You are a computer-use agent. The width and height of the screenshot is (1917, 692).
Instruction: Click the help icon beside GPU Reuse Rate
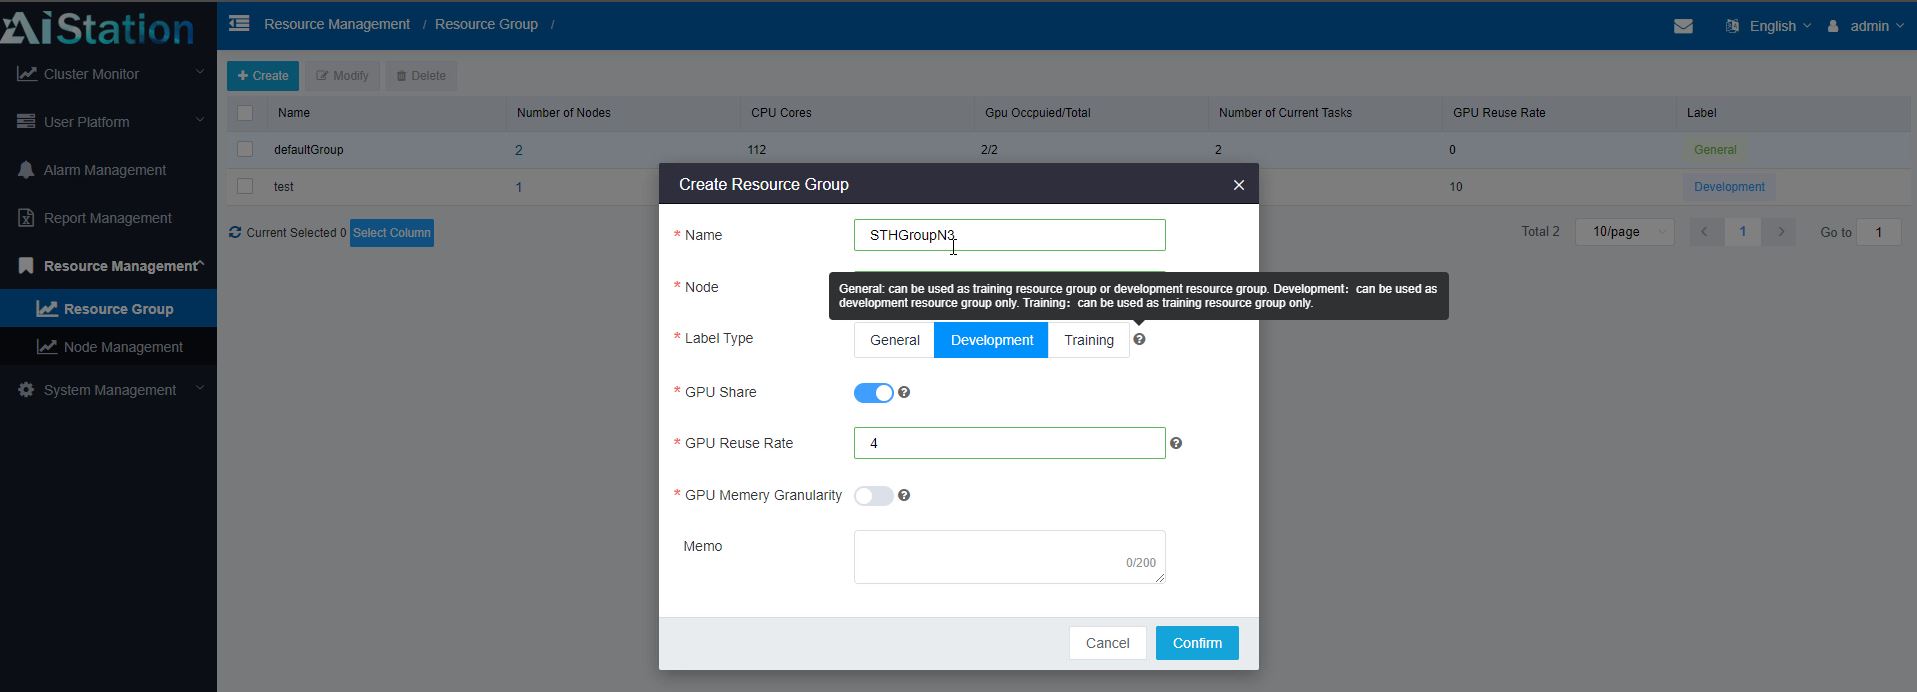click(1176, 443)
